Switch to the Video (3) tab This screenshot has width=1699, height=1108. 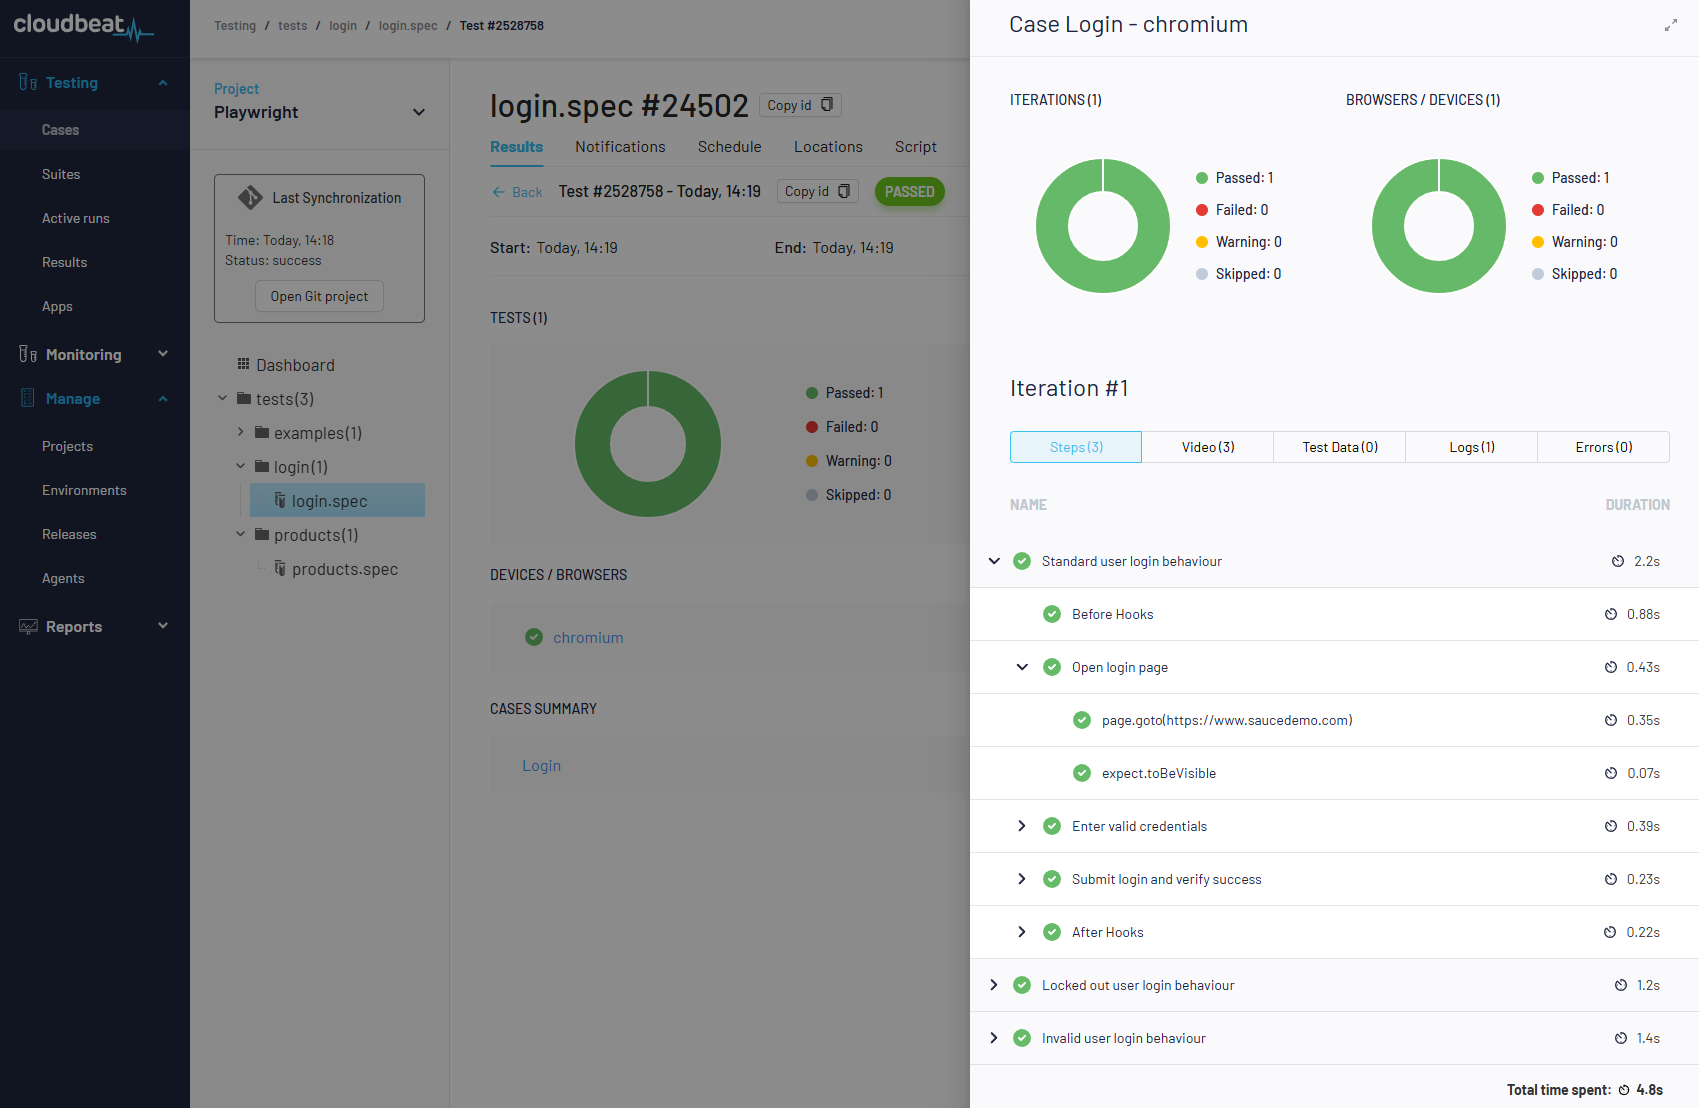pos(1208,447)
